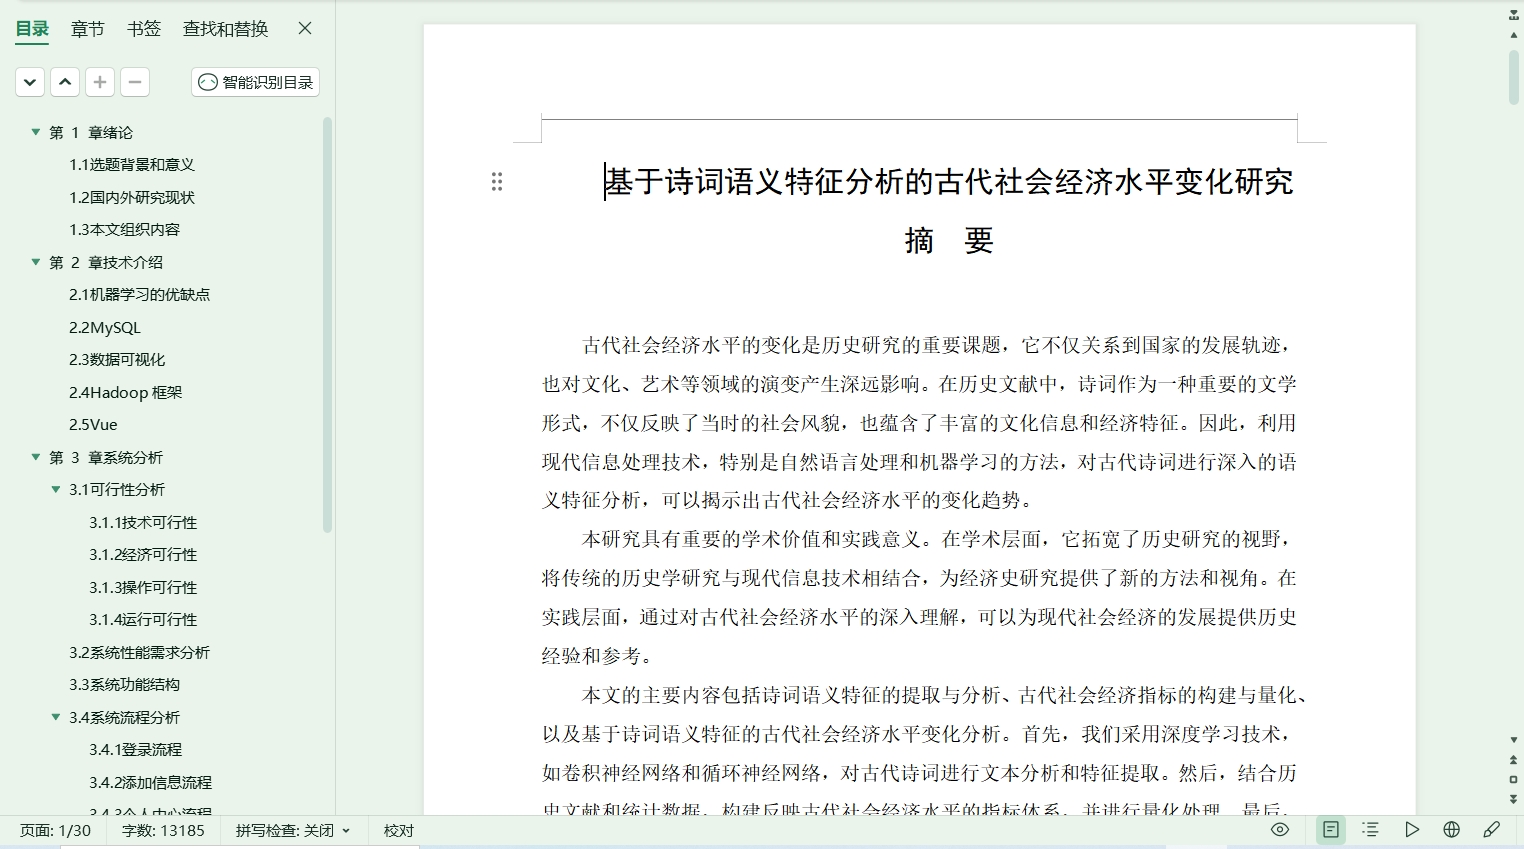Go to 3.4.2添加信息流程 heading
This screenshot has height=849, width=1524.
click(150, 782)
